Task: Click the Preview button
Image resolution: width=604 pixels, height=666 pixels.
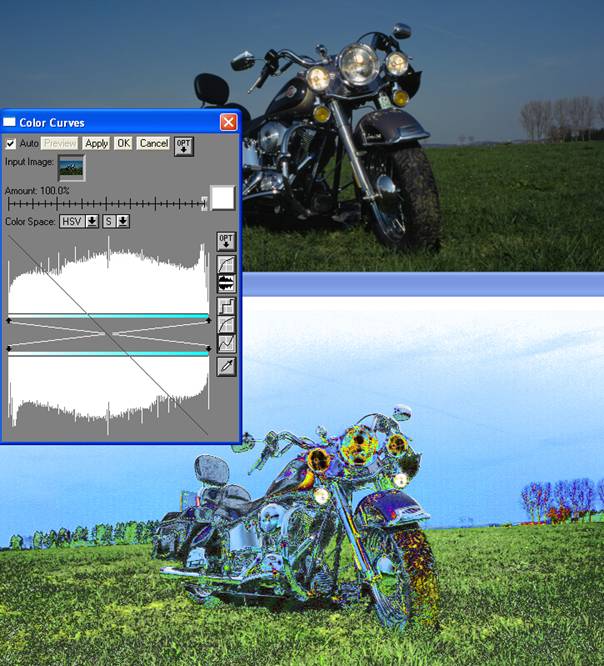Action: pos(60,144)
